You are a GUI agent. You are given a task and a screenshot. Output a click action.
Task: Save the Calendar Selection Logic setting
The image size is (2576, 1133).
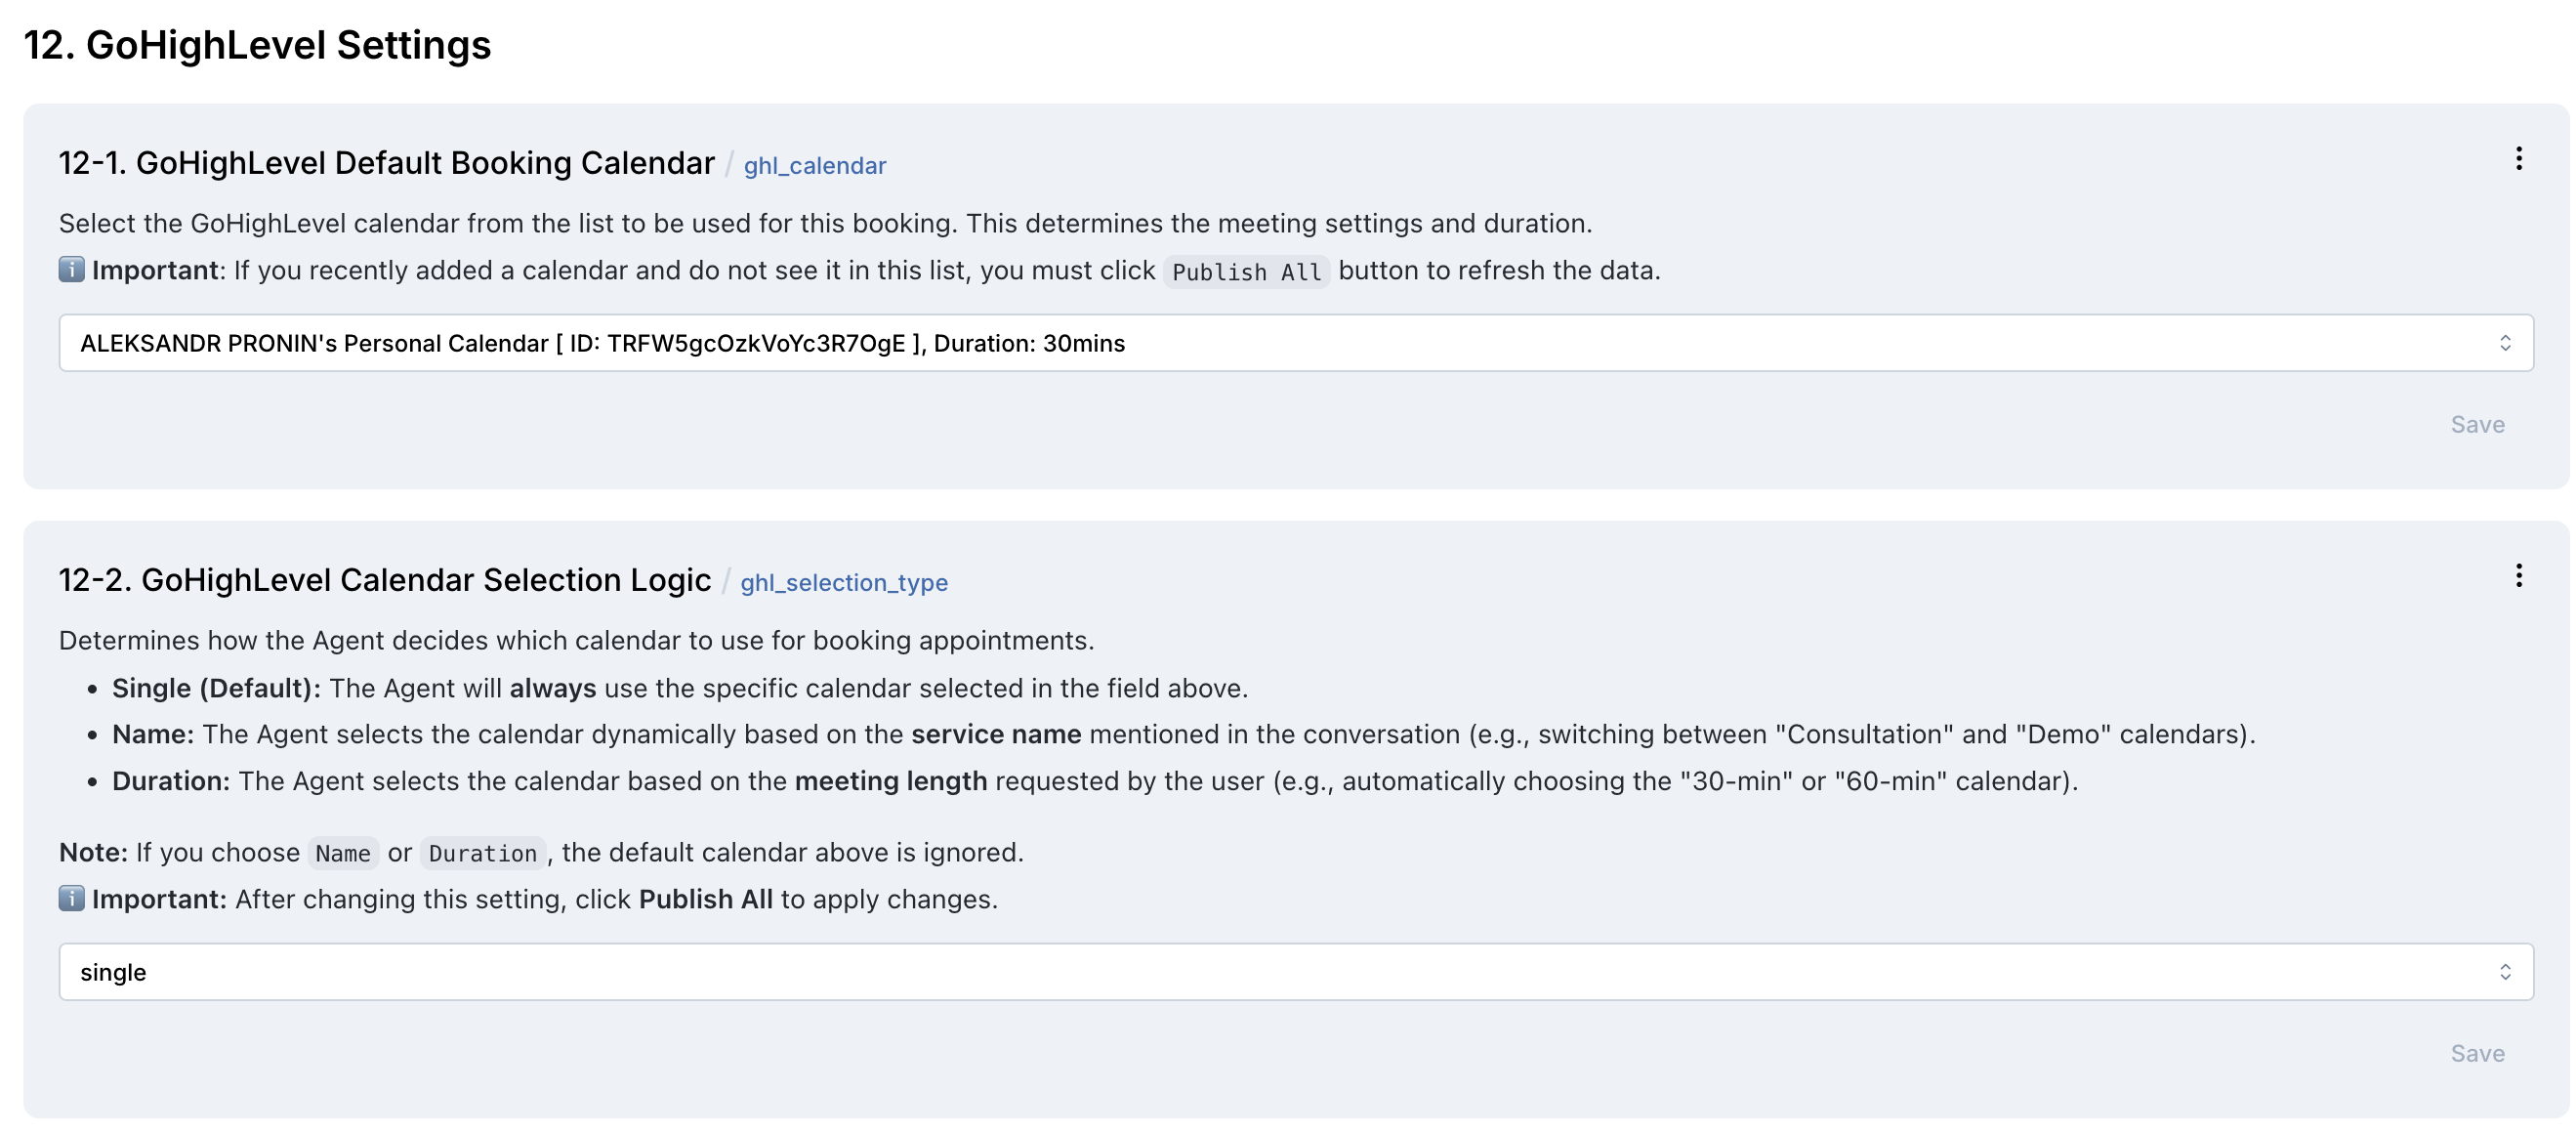[x=2477, y=1054]
